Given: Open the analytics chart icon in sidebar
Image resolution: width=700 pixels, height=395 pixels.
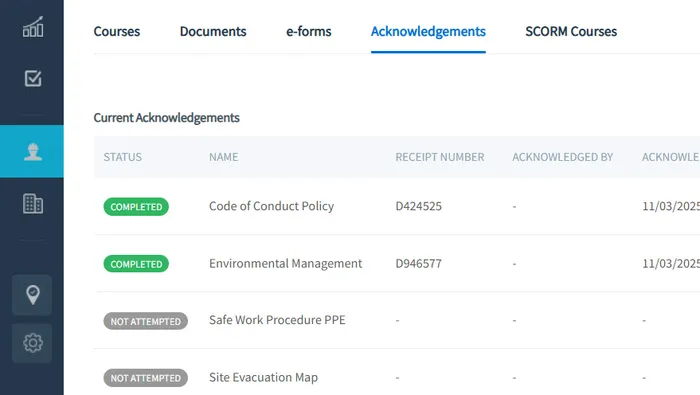Looking at the screenshot, I should coord(33,27).
